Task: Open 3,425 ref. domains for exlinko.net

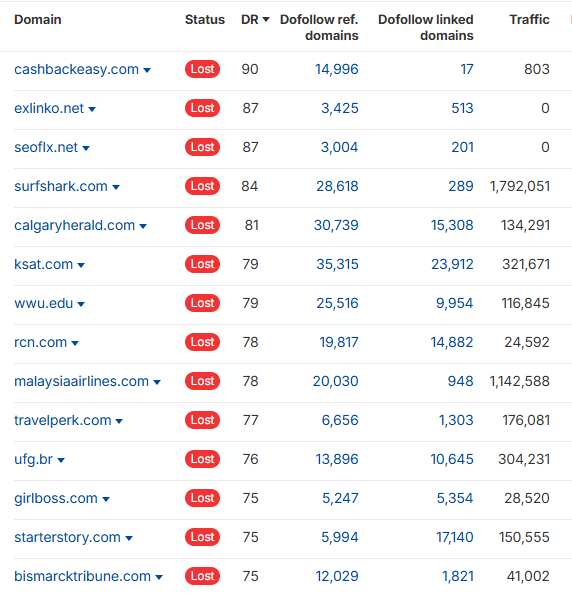Action: coord(340,108)
